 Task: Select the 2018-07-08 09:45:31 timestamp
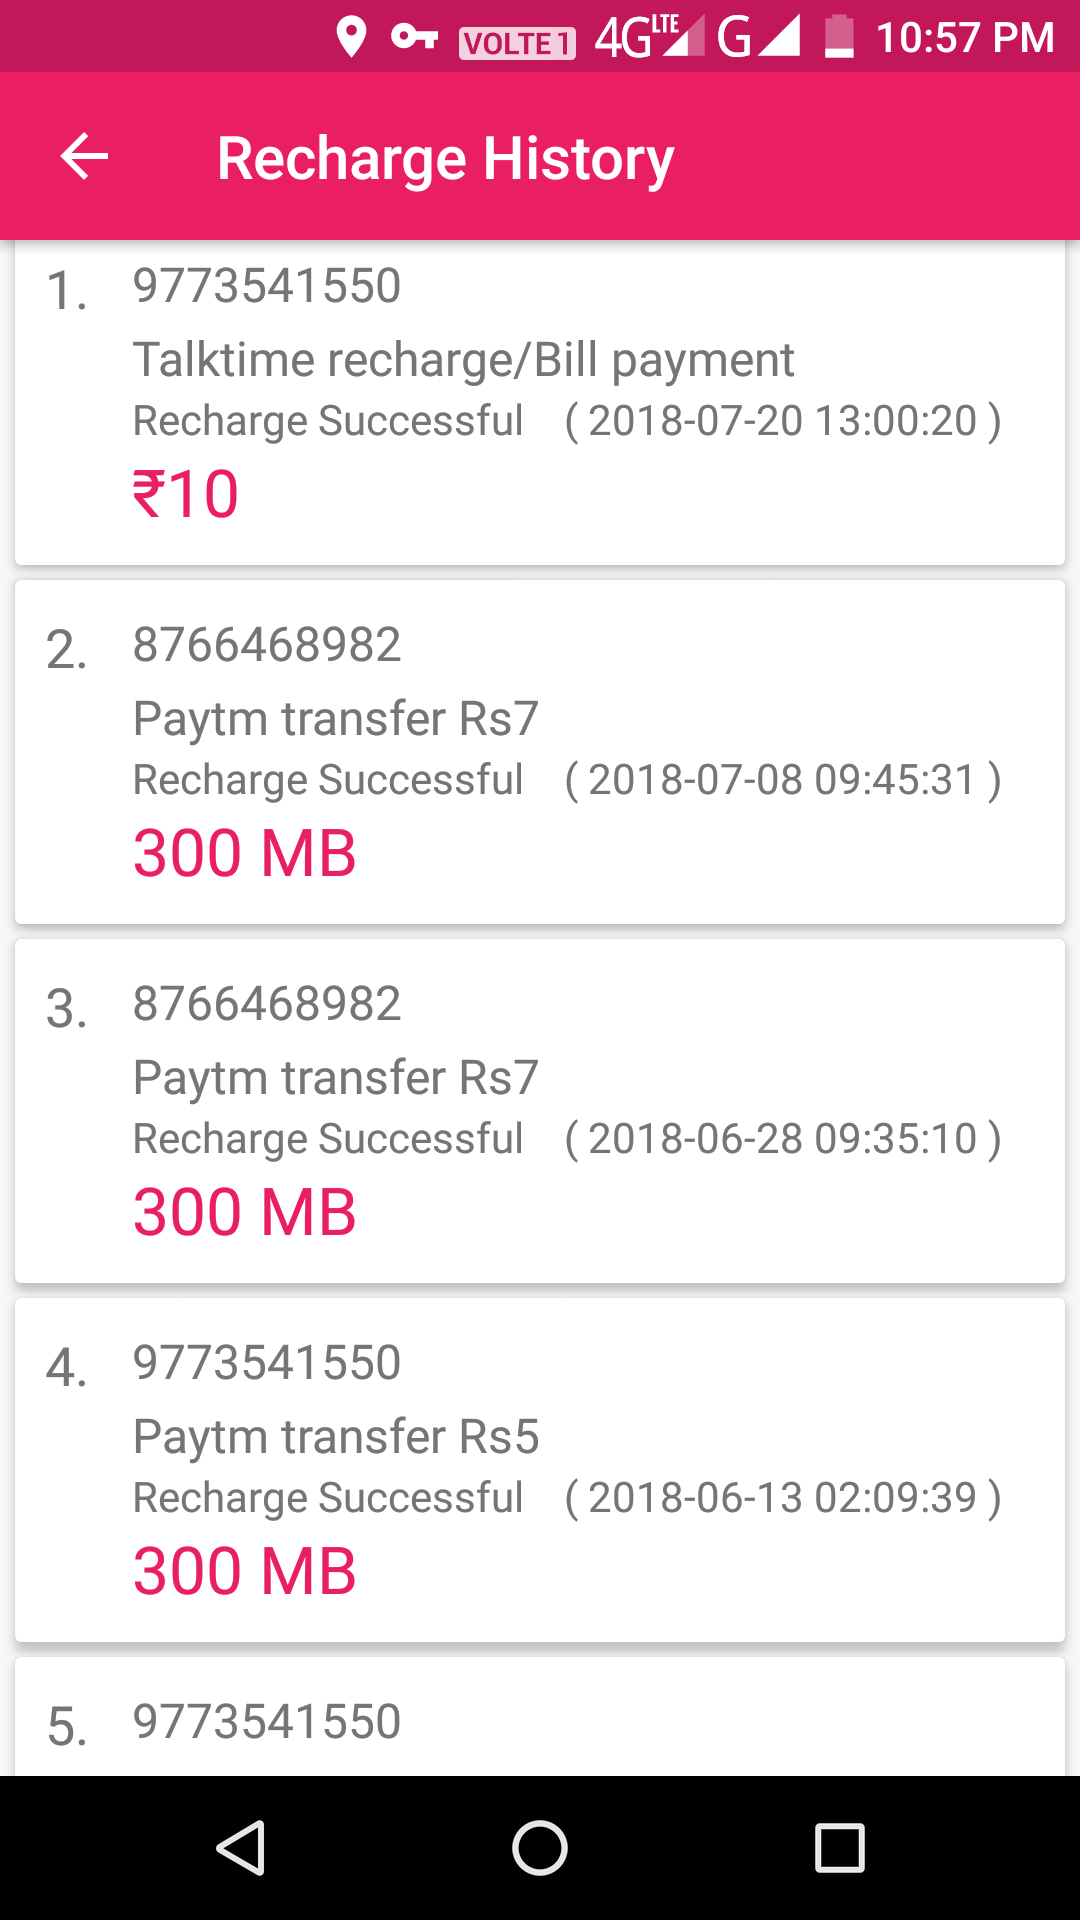[783, 780]
